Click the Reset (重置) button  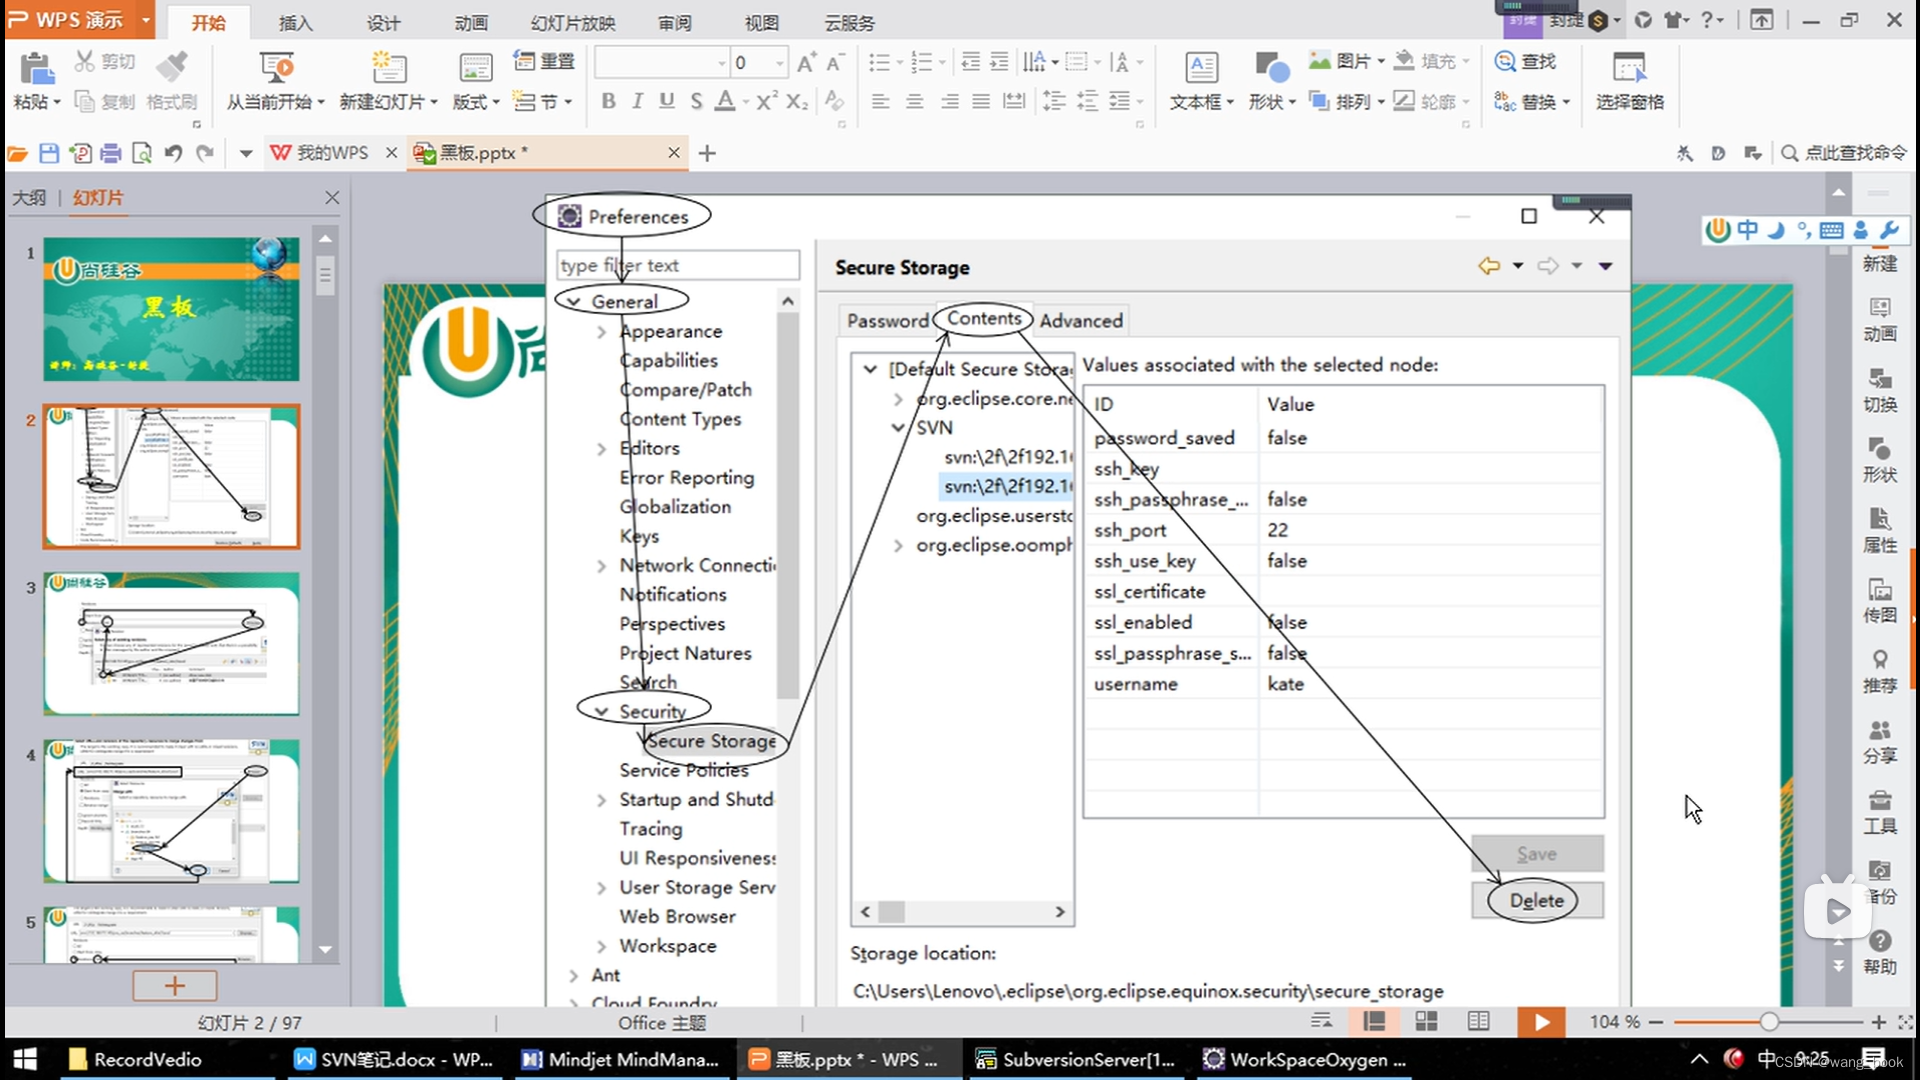point(543,62)
